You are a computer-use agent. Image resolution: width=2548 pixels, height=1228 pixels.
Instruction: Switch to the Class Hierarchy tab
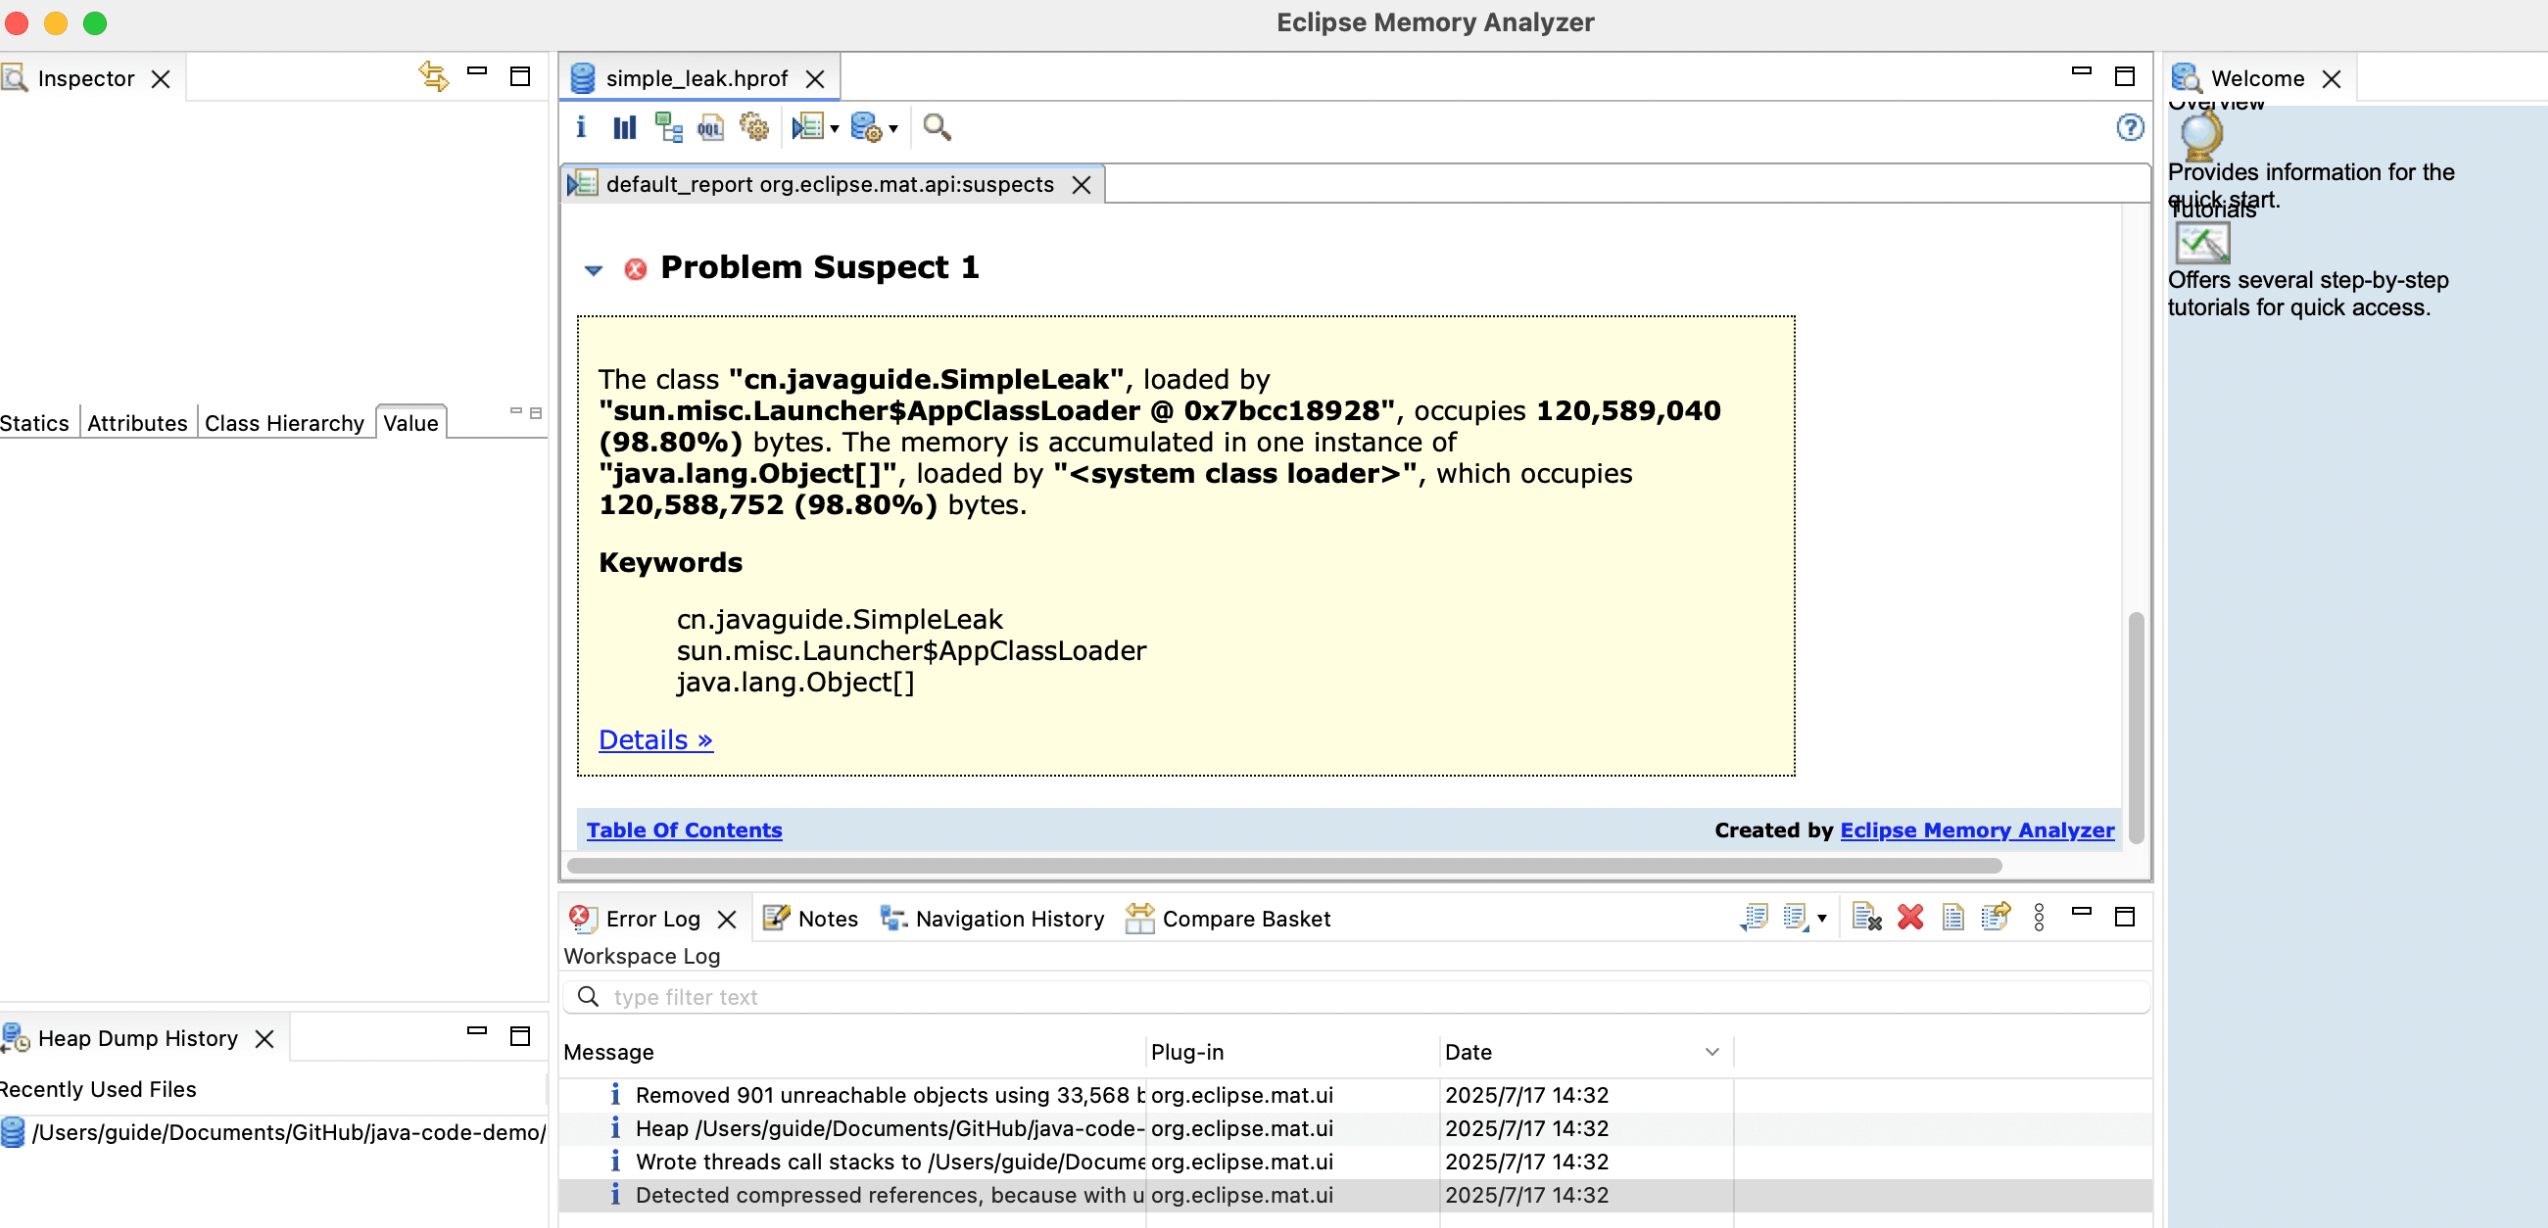284,423
